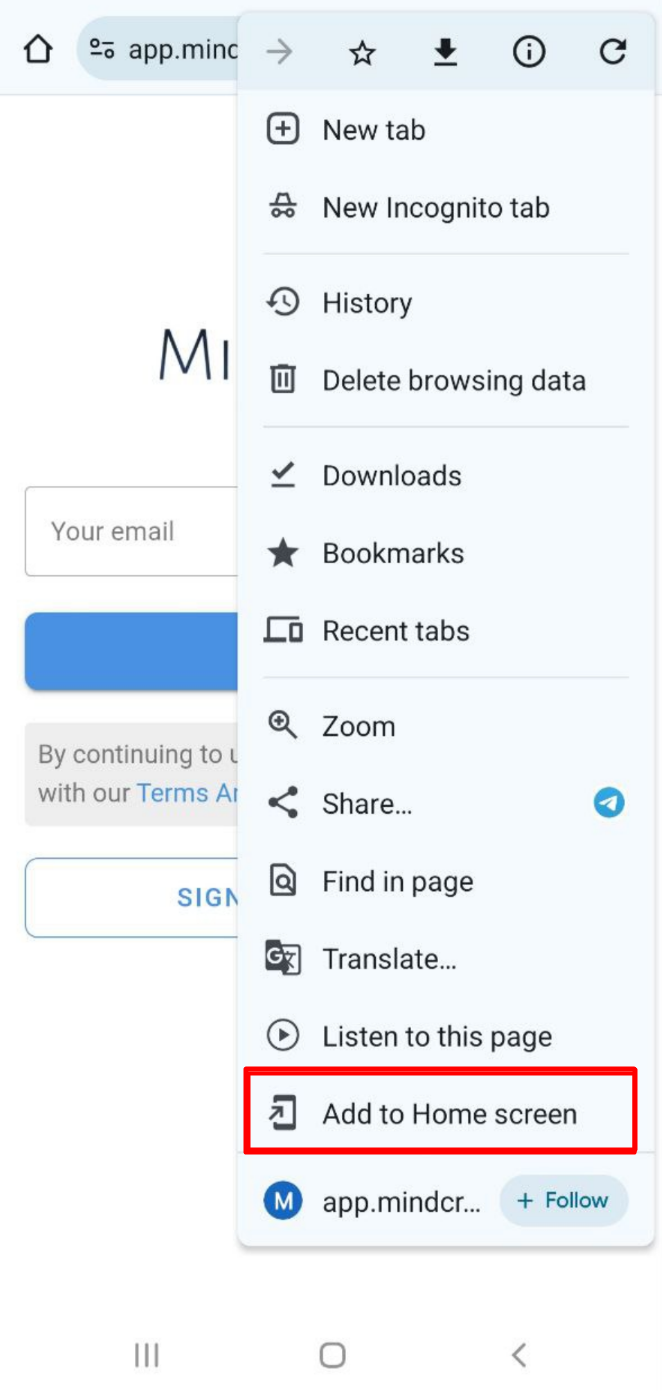Image resolution: width=662 pixels, height=1391 pixels.
Task: Open Downloads menu entry
Action: 391,476
